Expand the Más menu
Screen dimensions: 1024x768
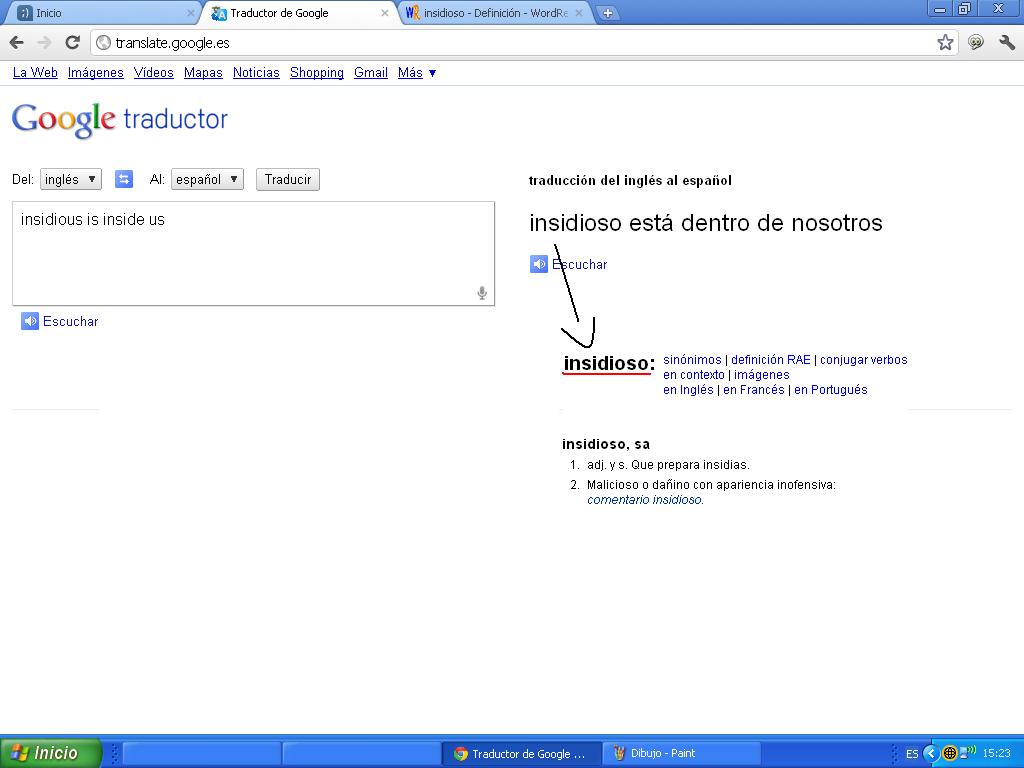point(417,72)
